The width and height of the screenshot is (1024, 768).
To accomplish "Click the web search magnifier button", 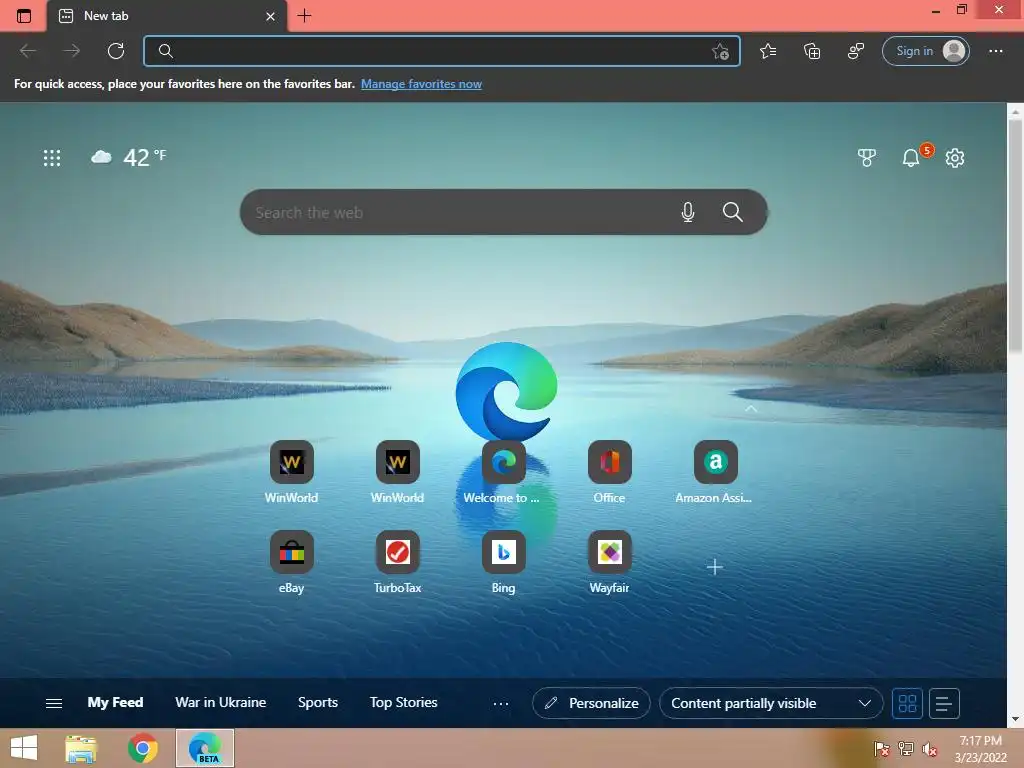I will [733, 212].
